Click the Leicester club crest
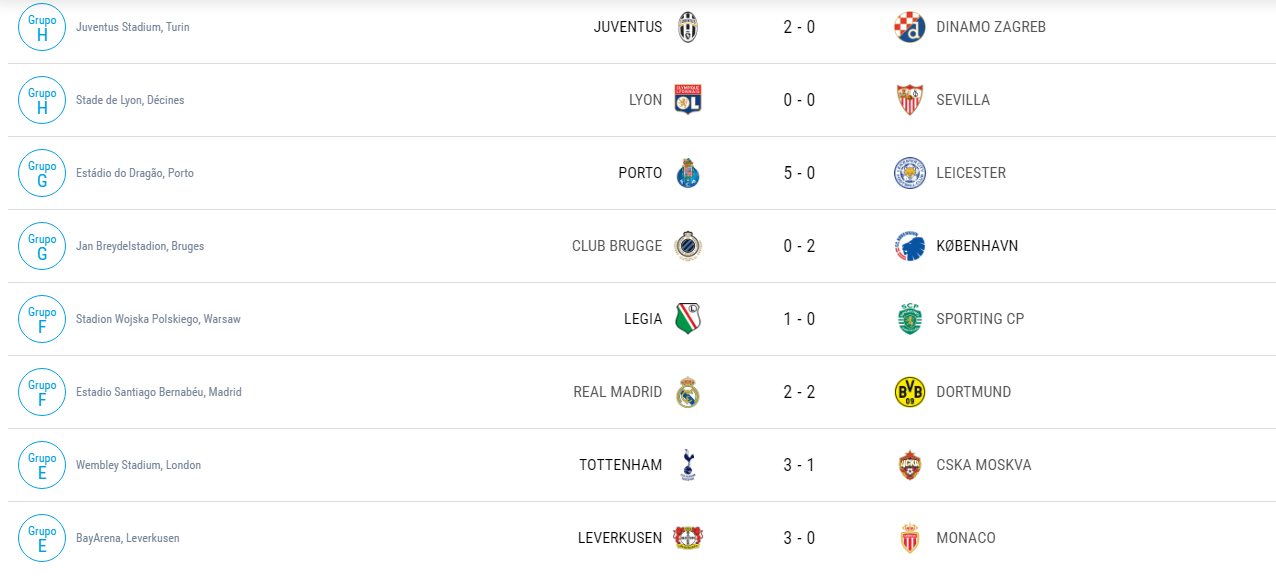1276x578 pixels. [x=909, y=173]
